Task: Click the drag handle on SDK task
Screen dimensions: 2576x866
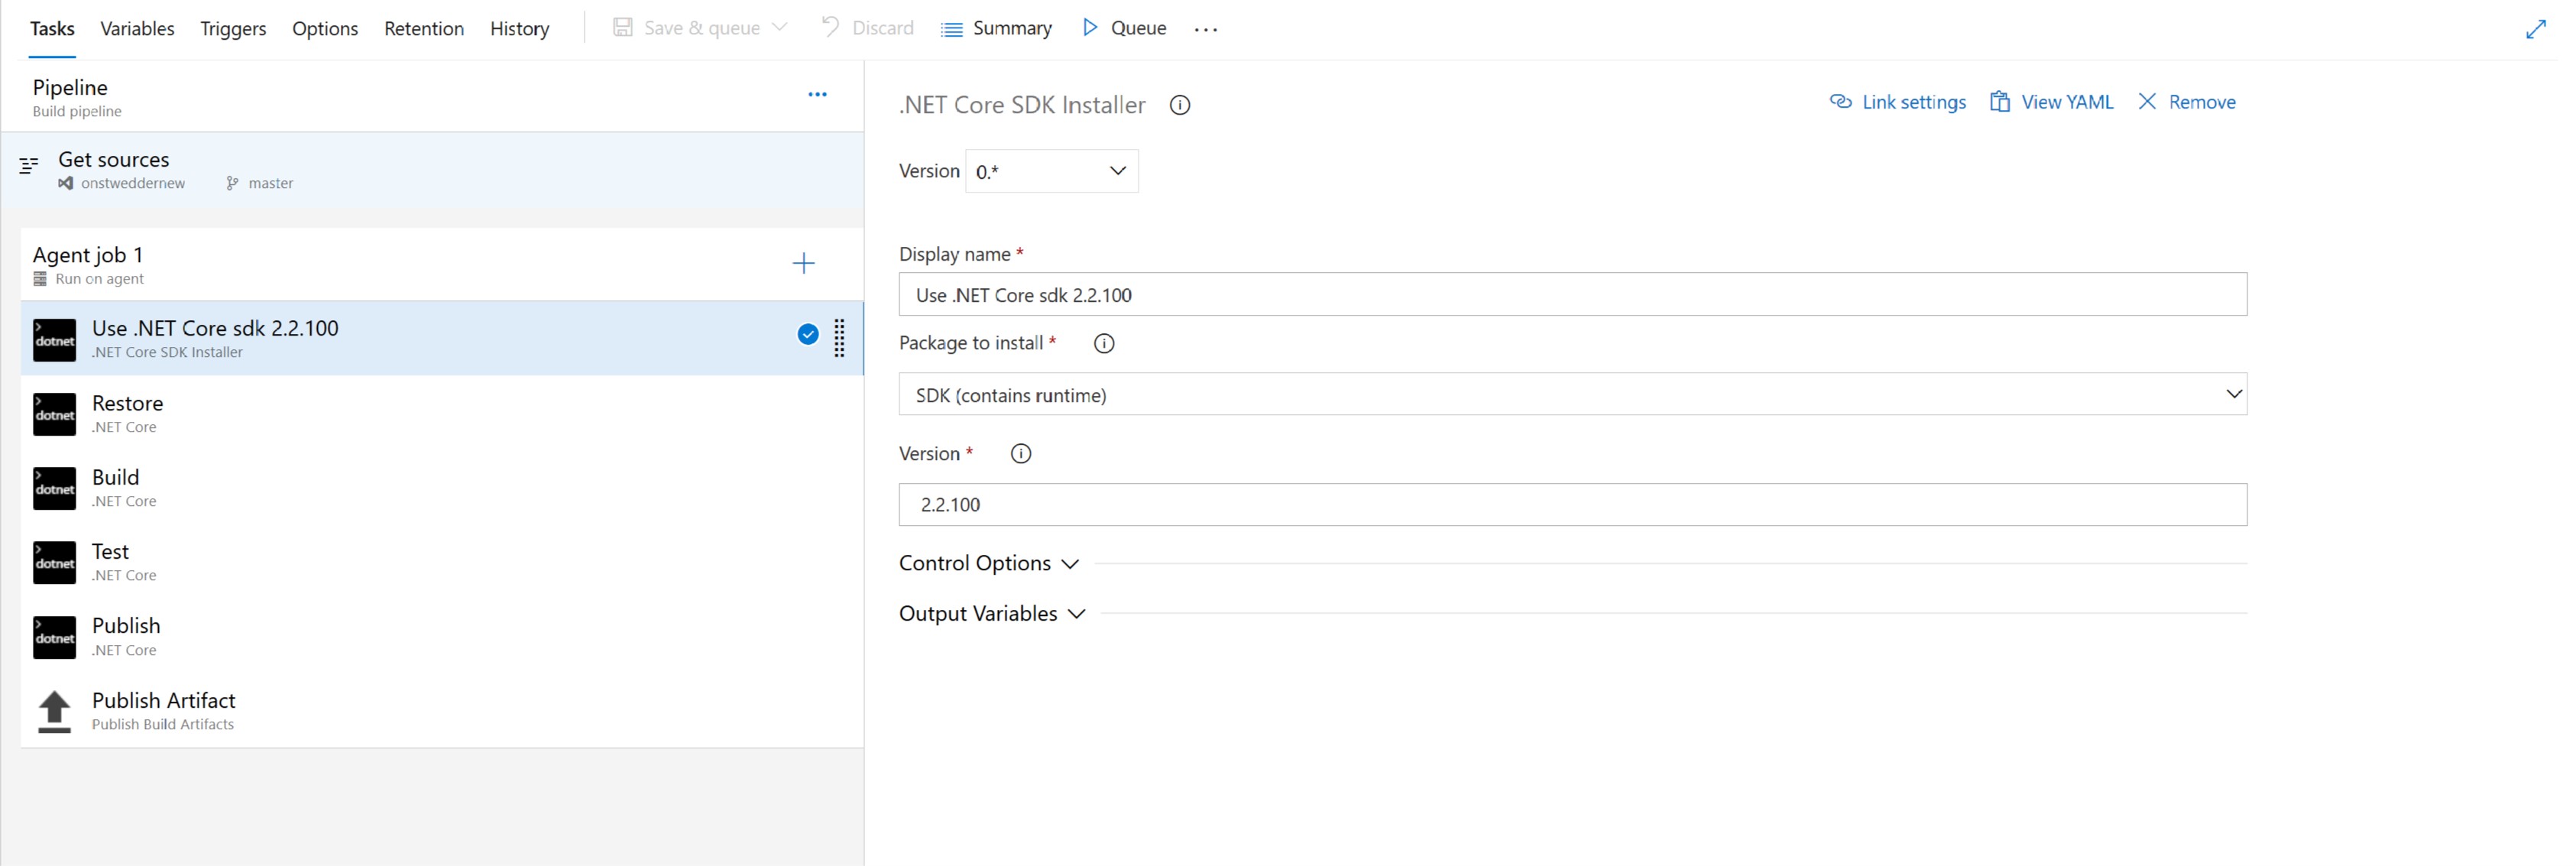Action: pos(839,338)
